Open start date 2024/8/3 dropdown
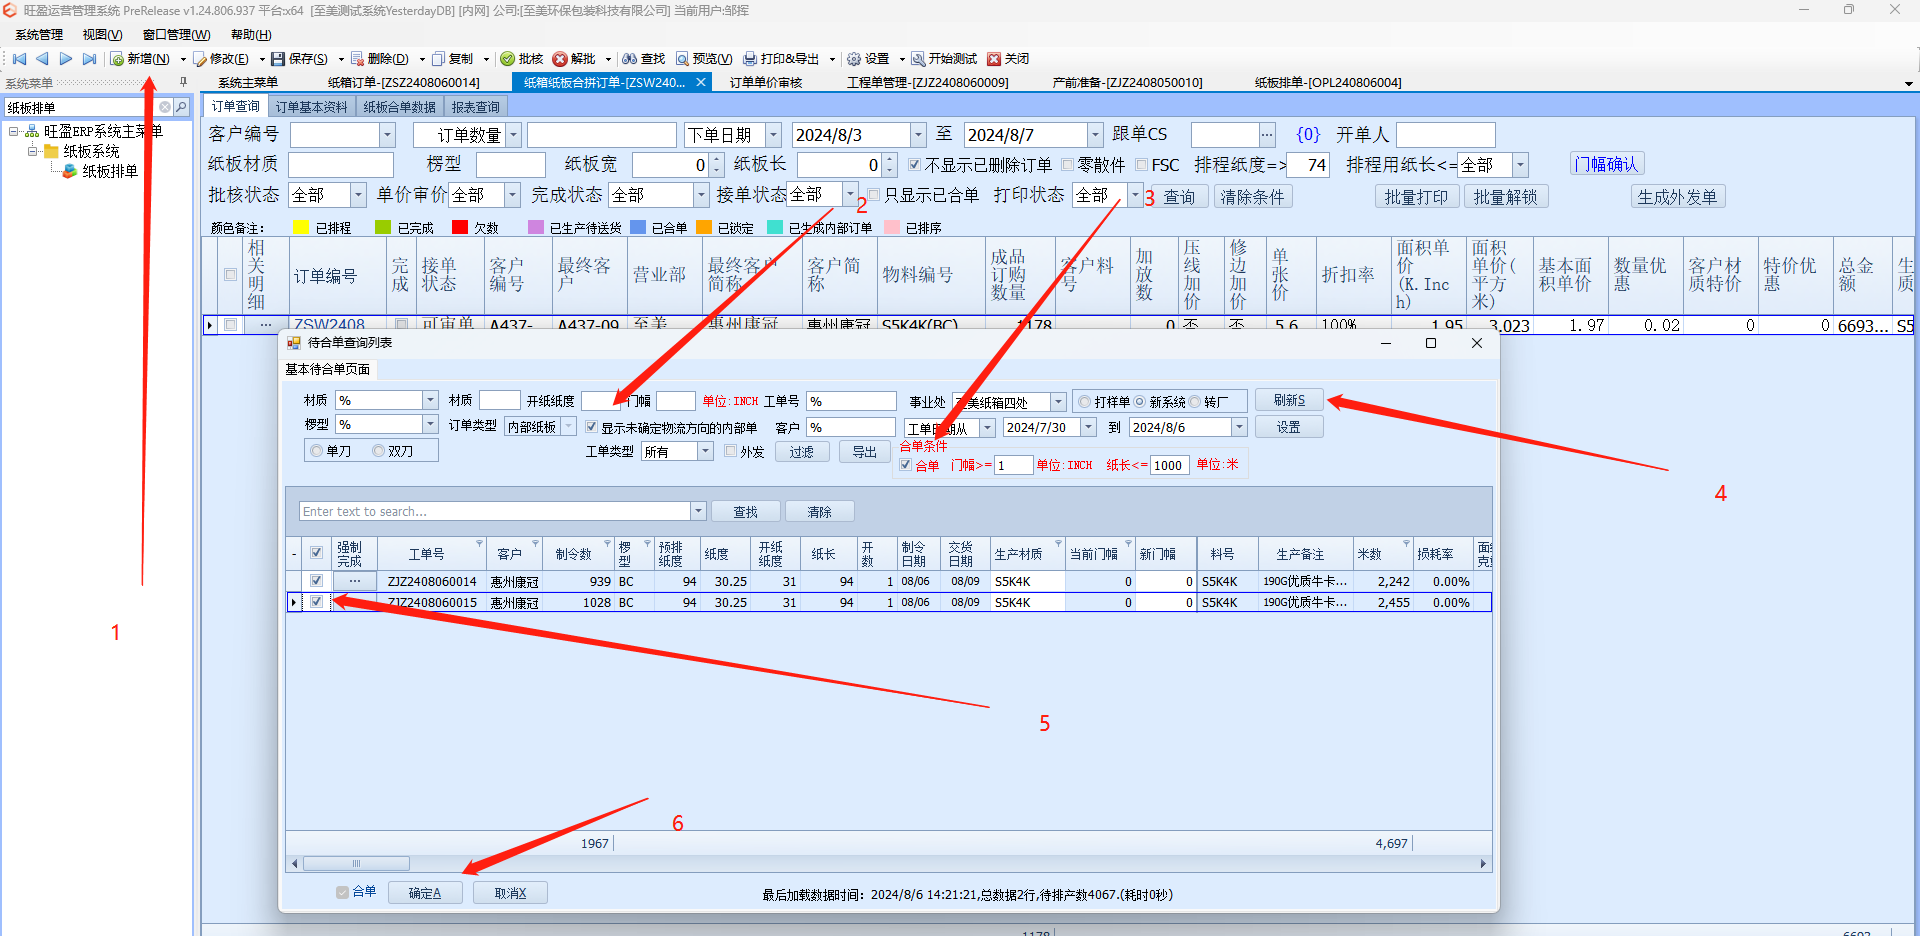Screen dimensions: 1920x936 (x=918, y=134)
